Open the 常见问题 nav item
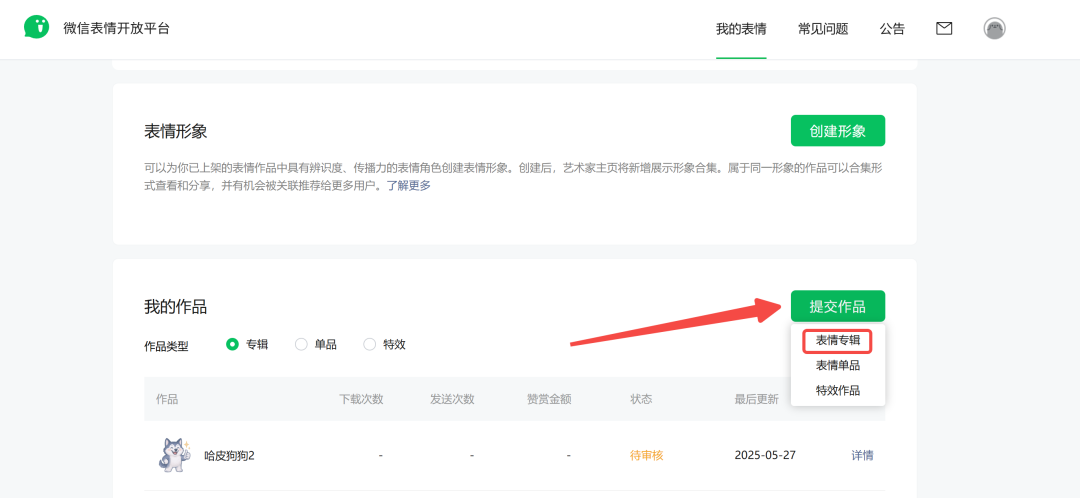This screenshot has width=1080, height=498. (823, 29)
